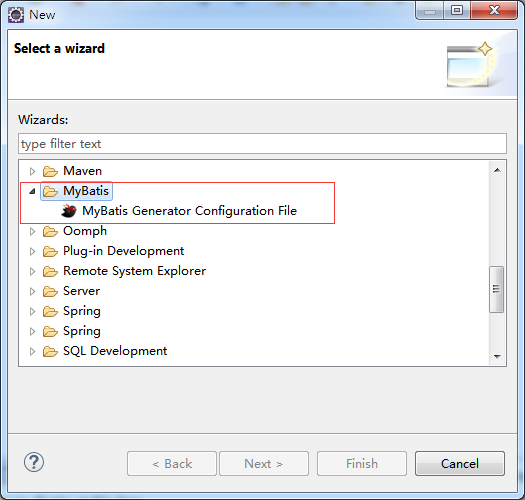The height and width of the screenshot is (500, 525).
Task: Expand the Plug-in Development category
Action: (32, 252)
